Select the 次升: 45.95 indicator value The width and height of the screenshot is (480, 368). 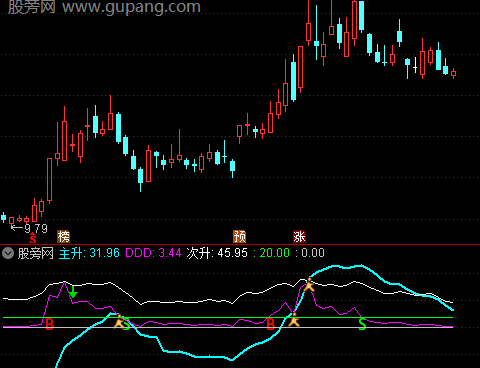point(217,253)
